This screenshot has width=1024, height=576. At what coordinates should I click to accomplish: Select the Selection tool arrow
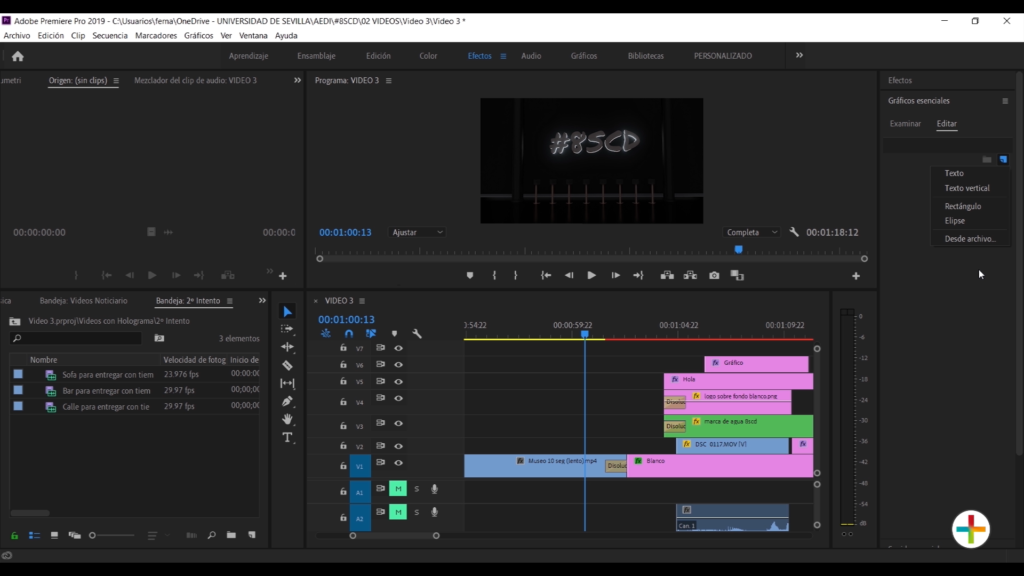(x=287, y=312)
